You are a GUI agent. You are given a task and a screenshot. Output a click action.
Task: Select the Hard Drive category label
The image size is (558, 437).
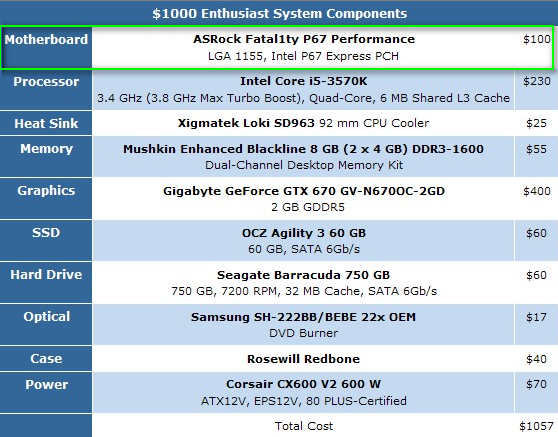click(x=46, y=275)
